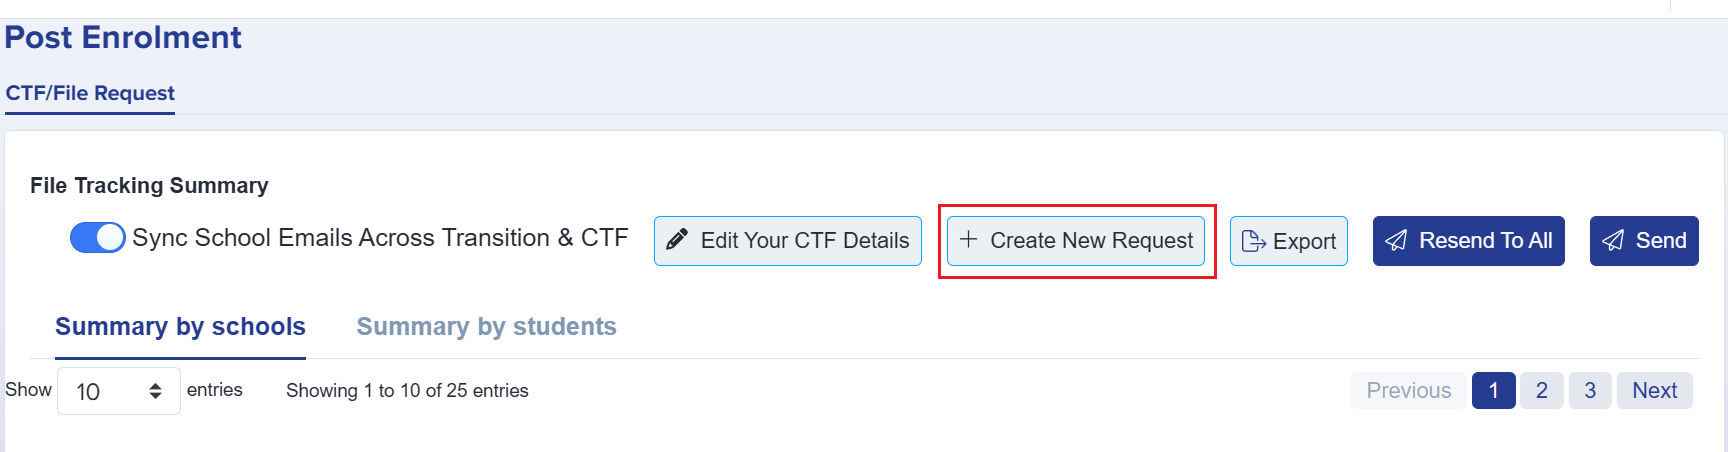Select the Summary by schools tab

tap(180, 327)
